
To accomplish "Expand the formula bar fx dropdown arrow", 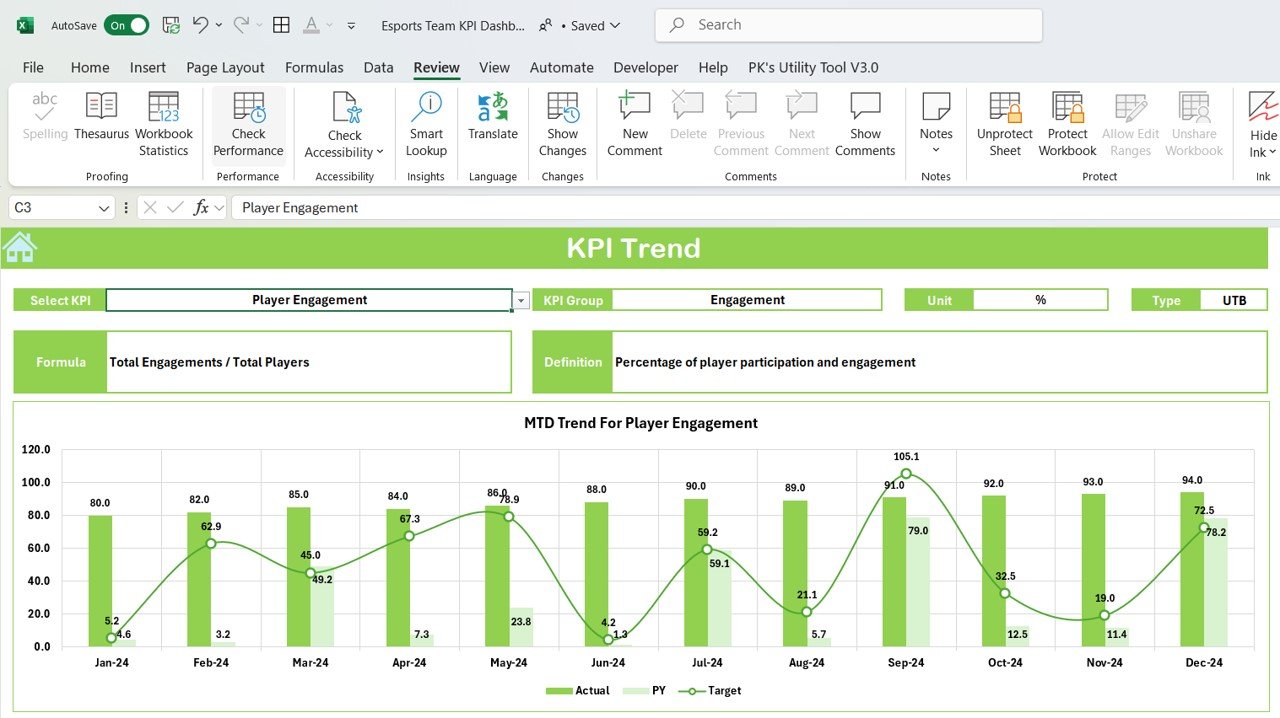I will (x=219, y=207).
